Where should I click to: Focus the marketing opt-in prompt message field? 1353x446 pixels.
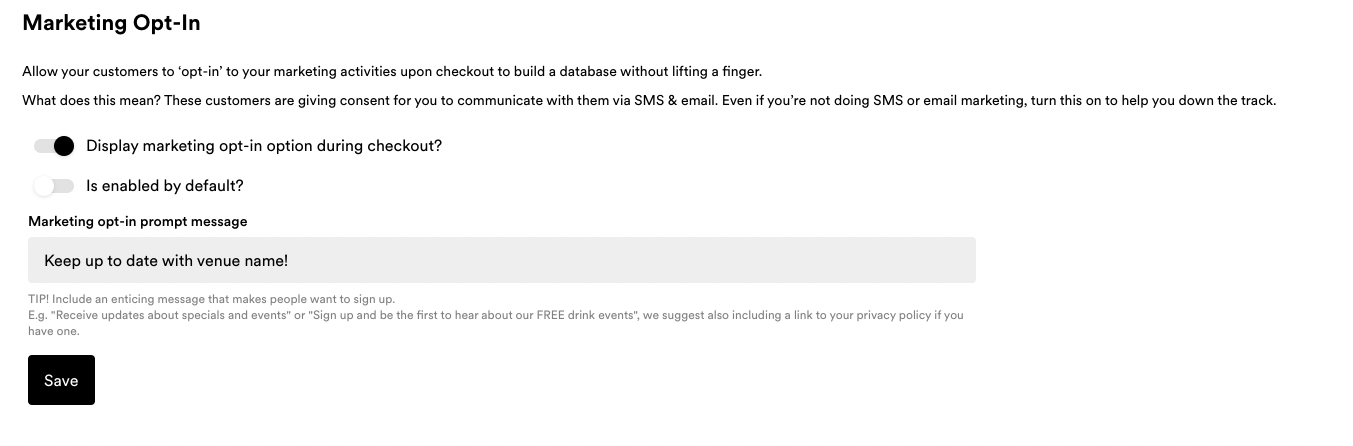pos(502,260)
